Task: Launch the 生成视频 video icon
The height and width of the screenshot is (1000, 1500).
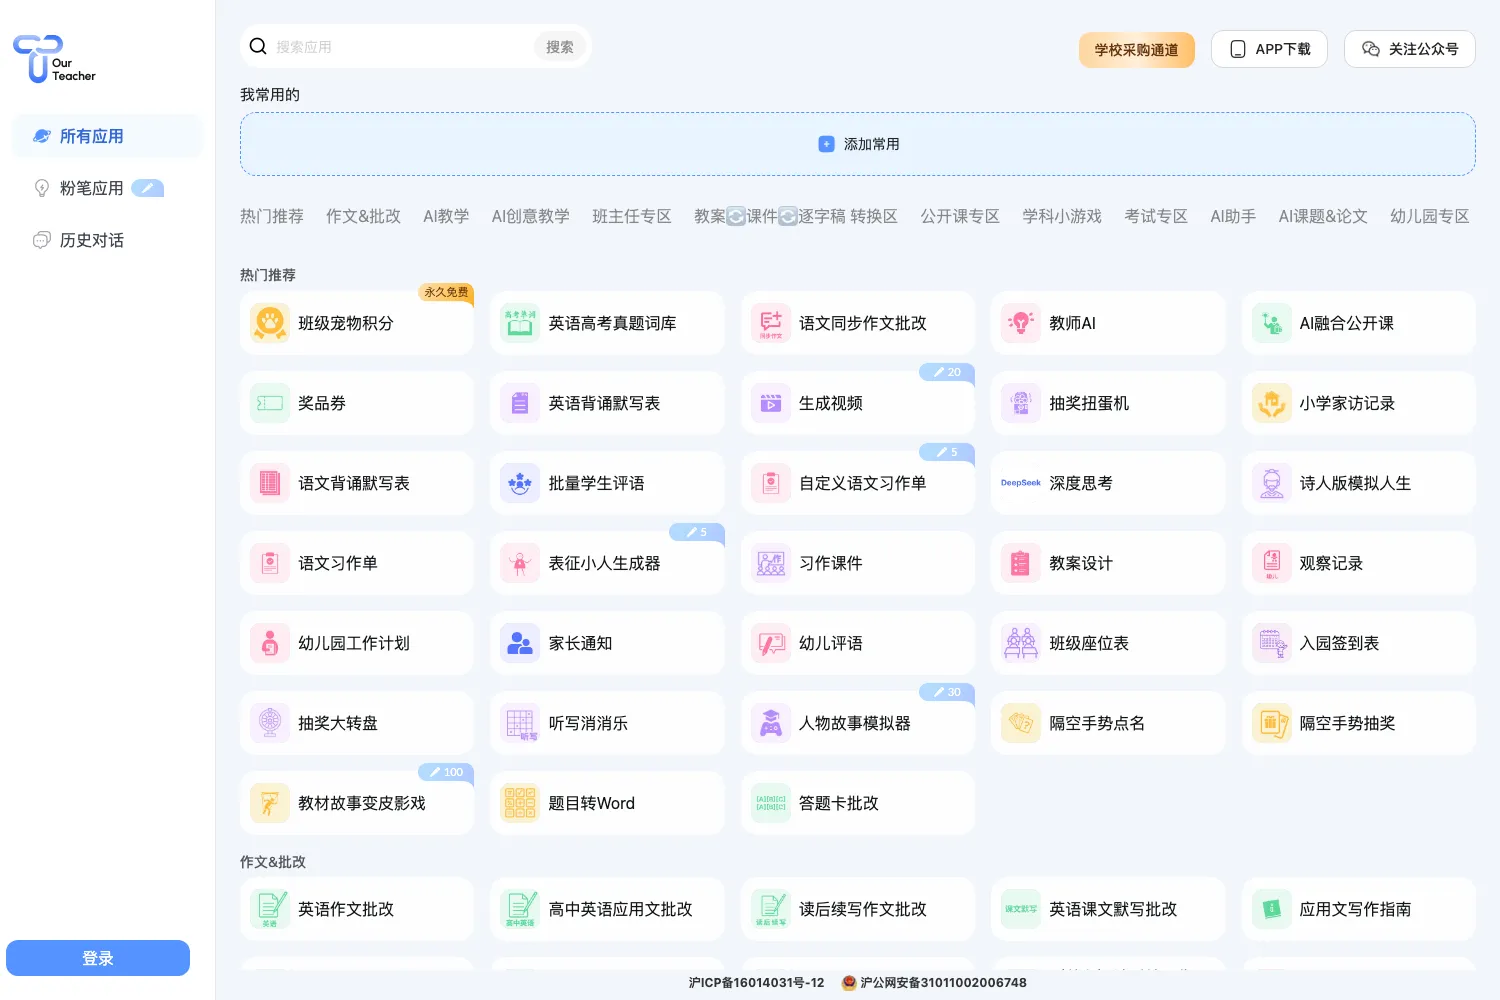Action: pyautogui.click(x=771, y=403)
